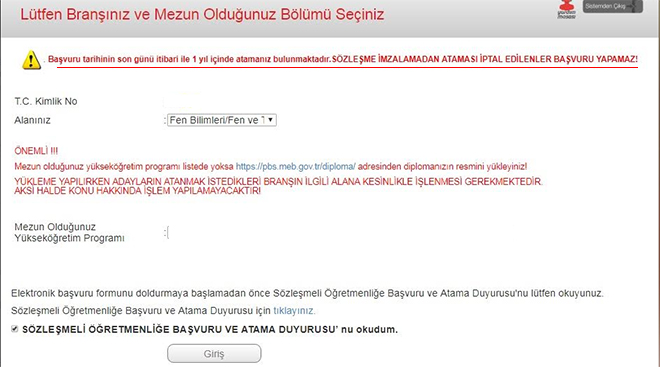Viewport: 660px width, 367px height.
Task: Click the Alanınız label text
Action: [32, 120]
